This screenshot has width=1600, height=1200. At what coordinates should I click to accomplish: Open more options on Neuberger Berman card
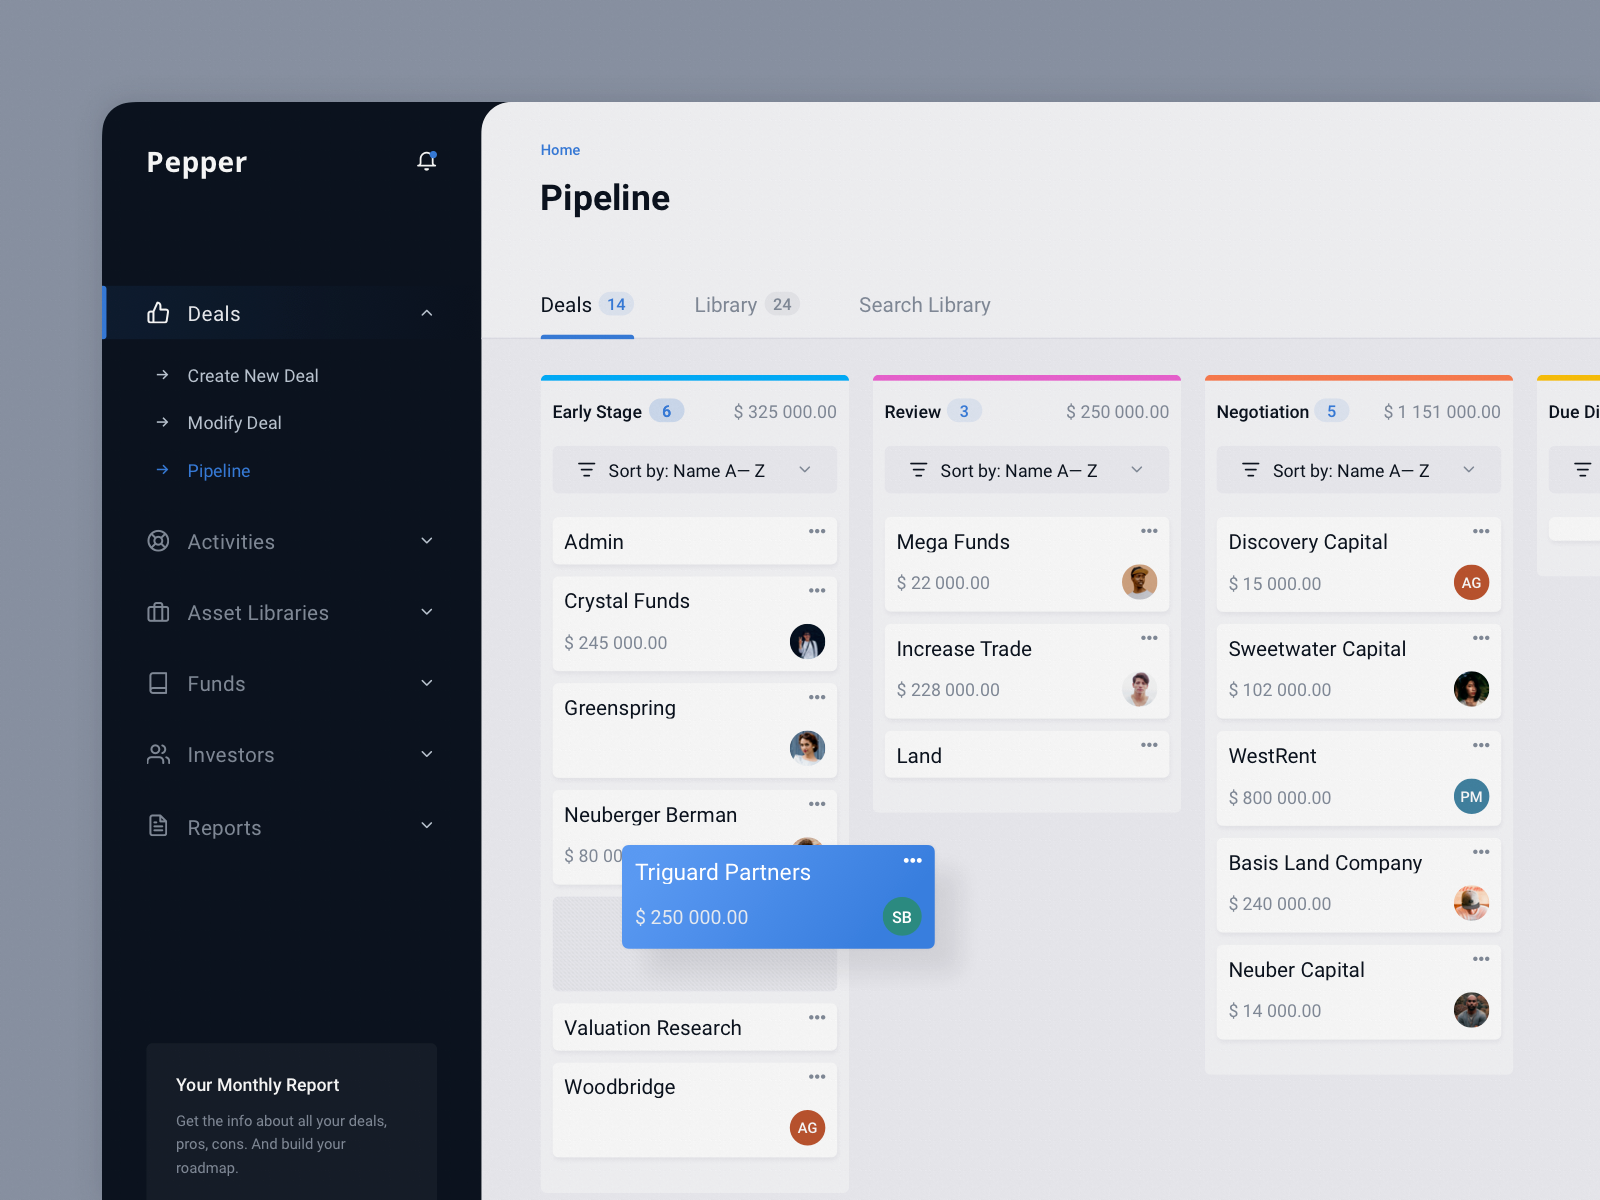pos(817,804)
